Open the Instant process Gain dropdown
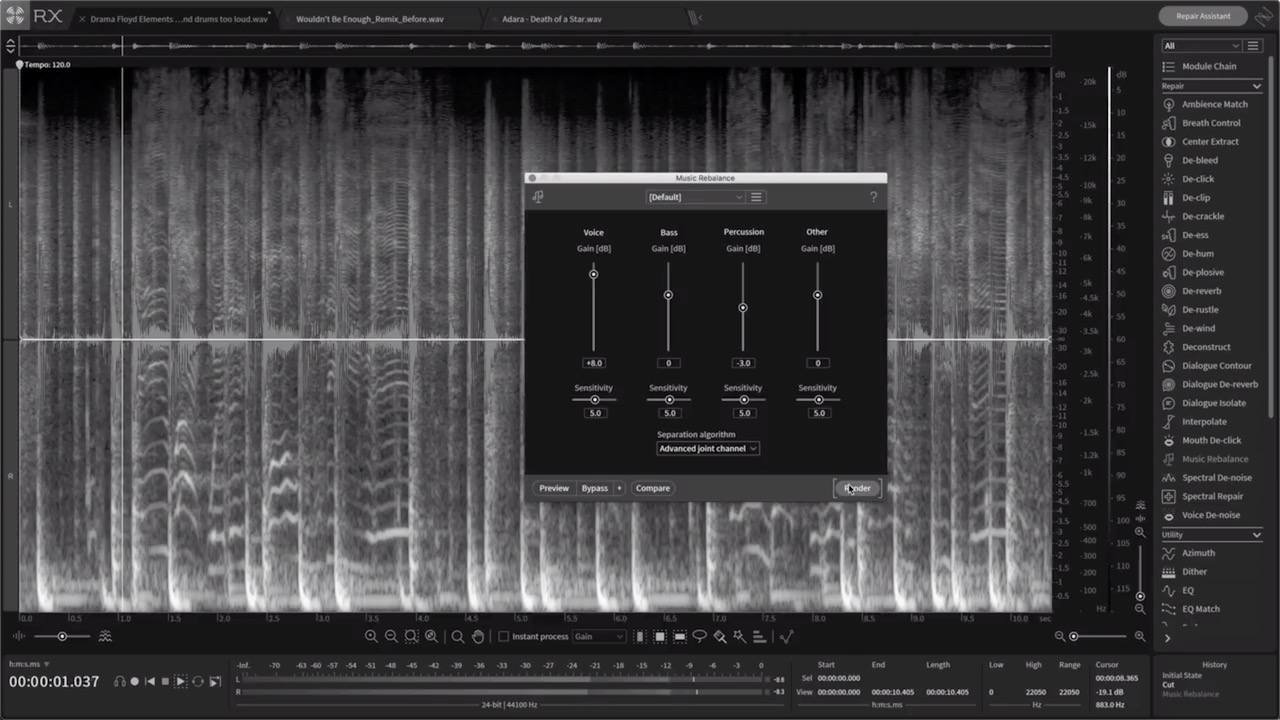Image resolution: width=1280 pixels, height=720 pixels. [599, 636]
